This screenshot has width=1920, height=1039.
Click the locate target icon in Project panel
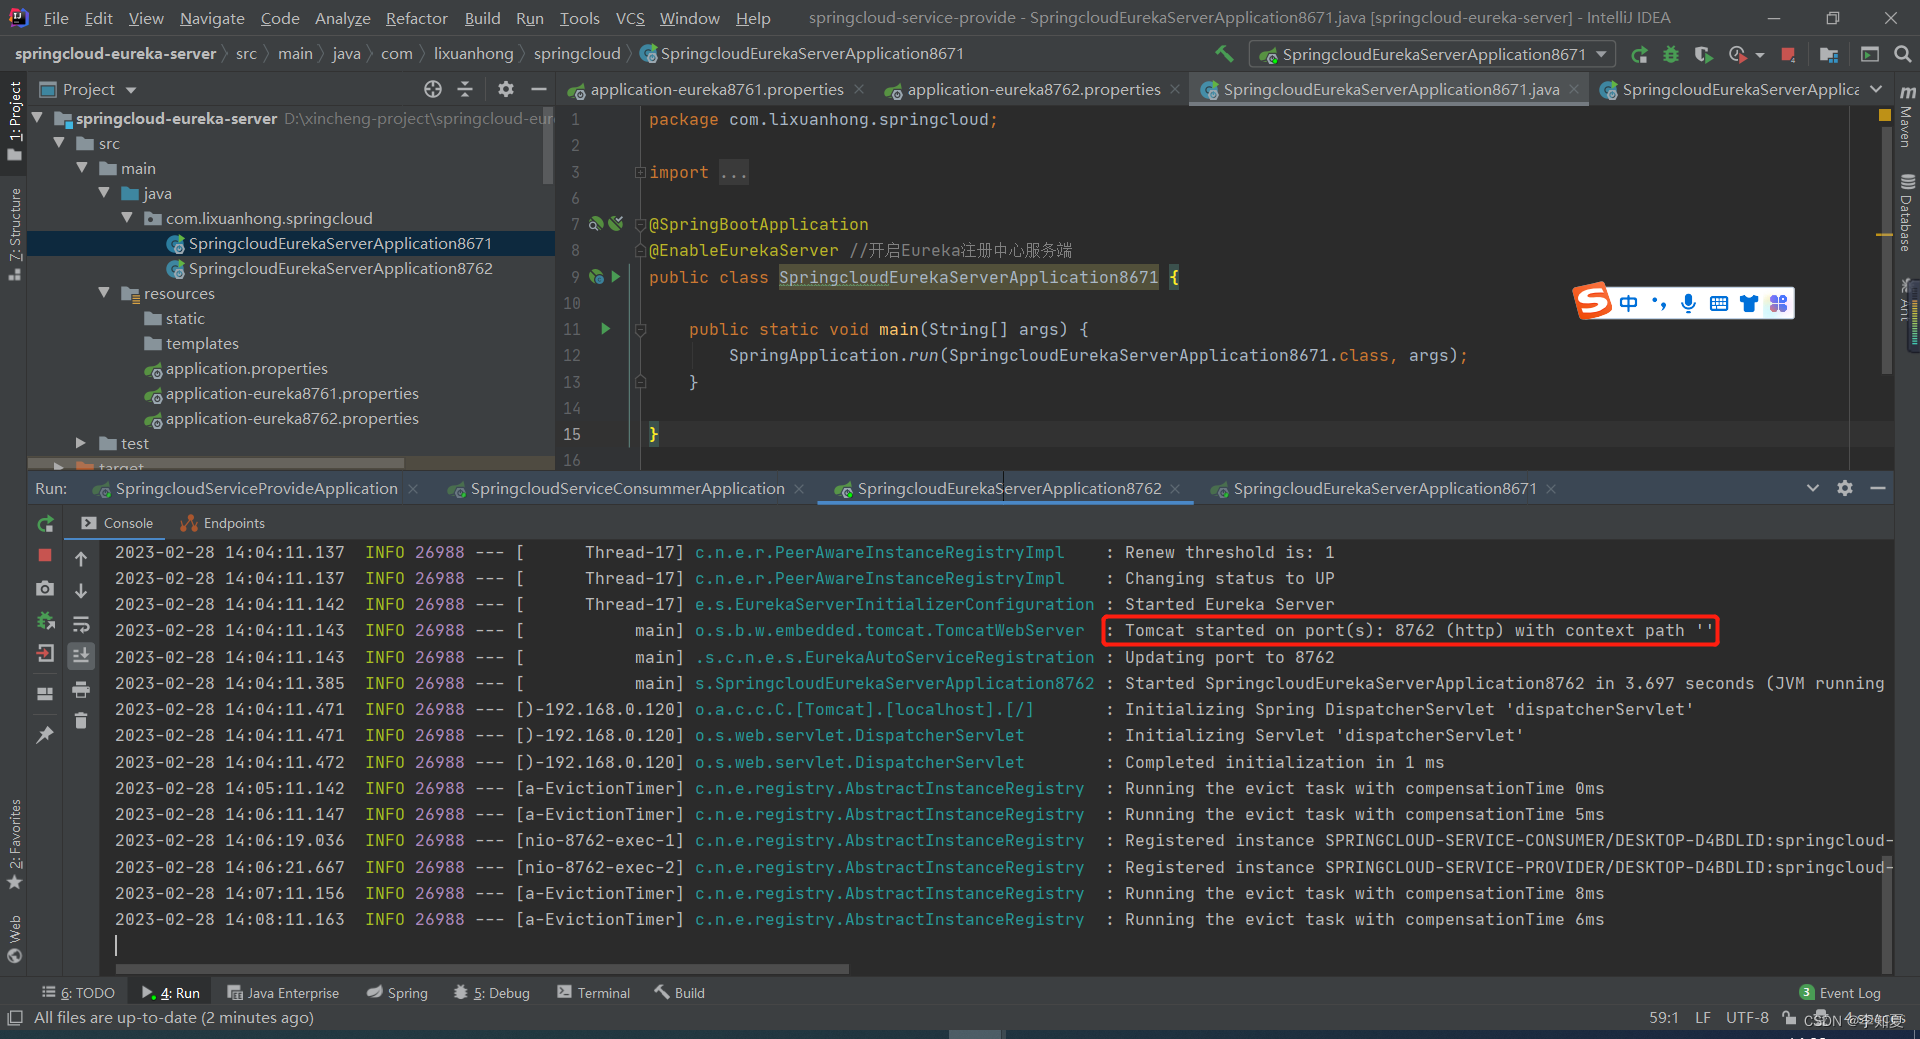pos(432,89)
